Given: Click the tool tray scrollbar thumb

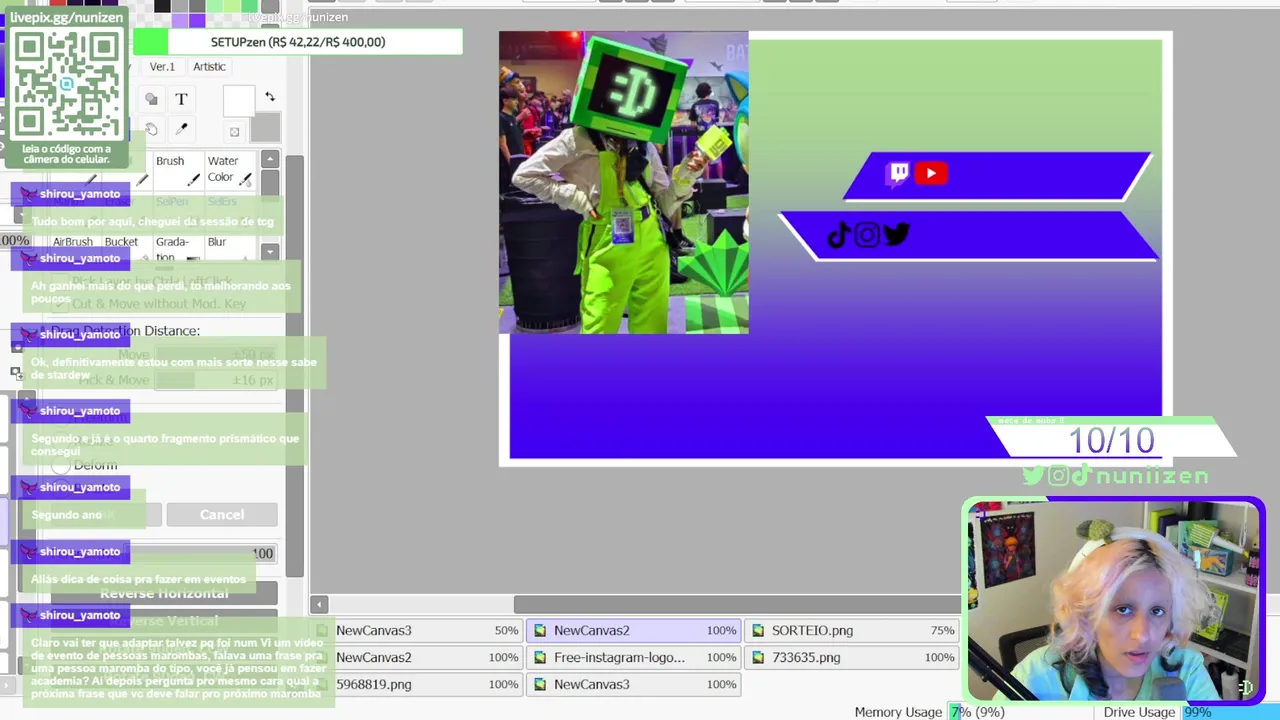Looking at the screenshot, I should point(269,187).
